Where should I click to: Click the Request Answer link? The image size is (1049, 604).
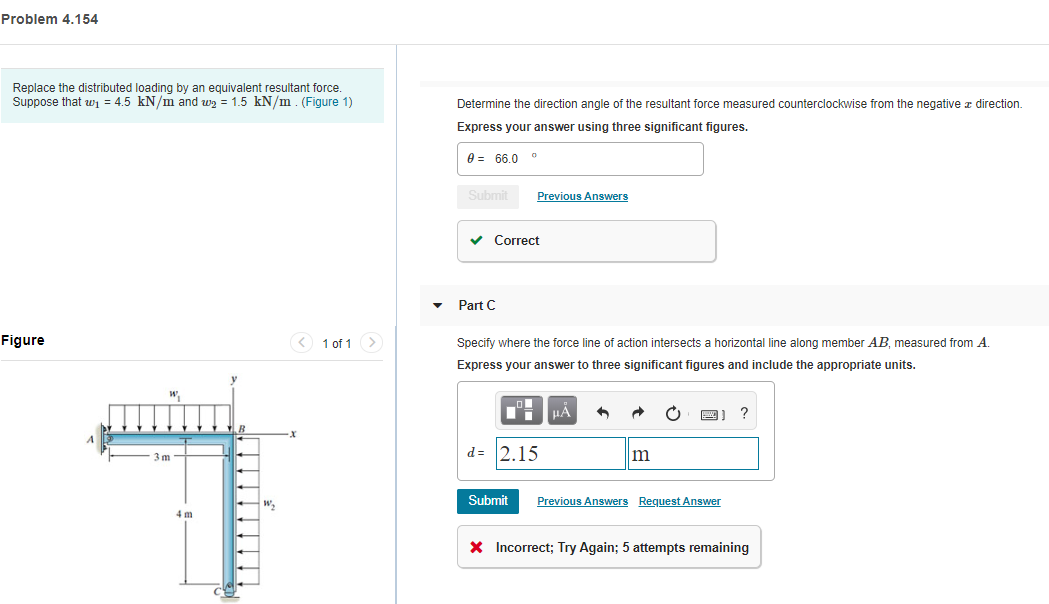tap(679, 500)
